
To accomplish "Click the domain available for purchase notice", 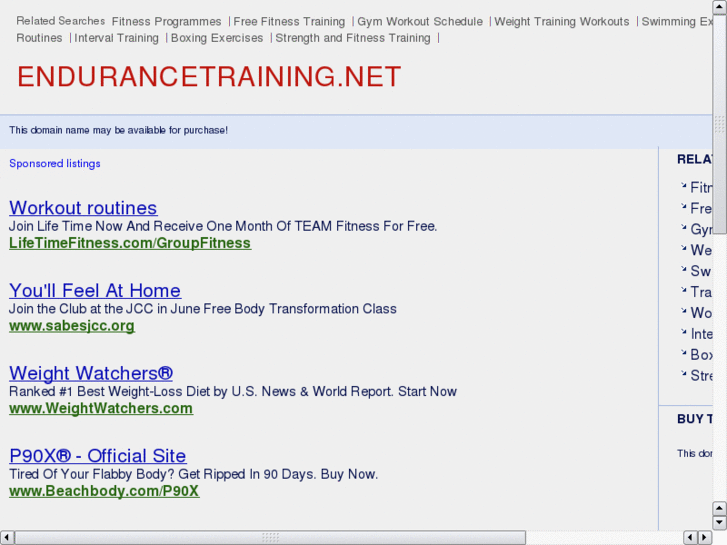I will [119, 130].
